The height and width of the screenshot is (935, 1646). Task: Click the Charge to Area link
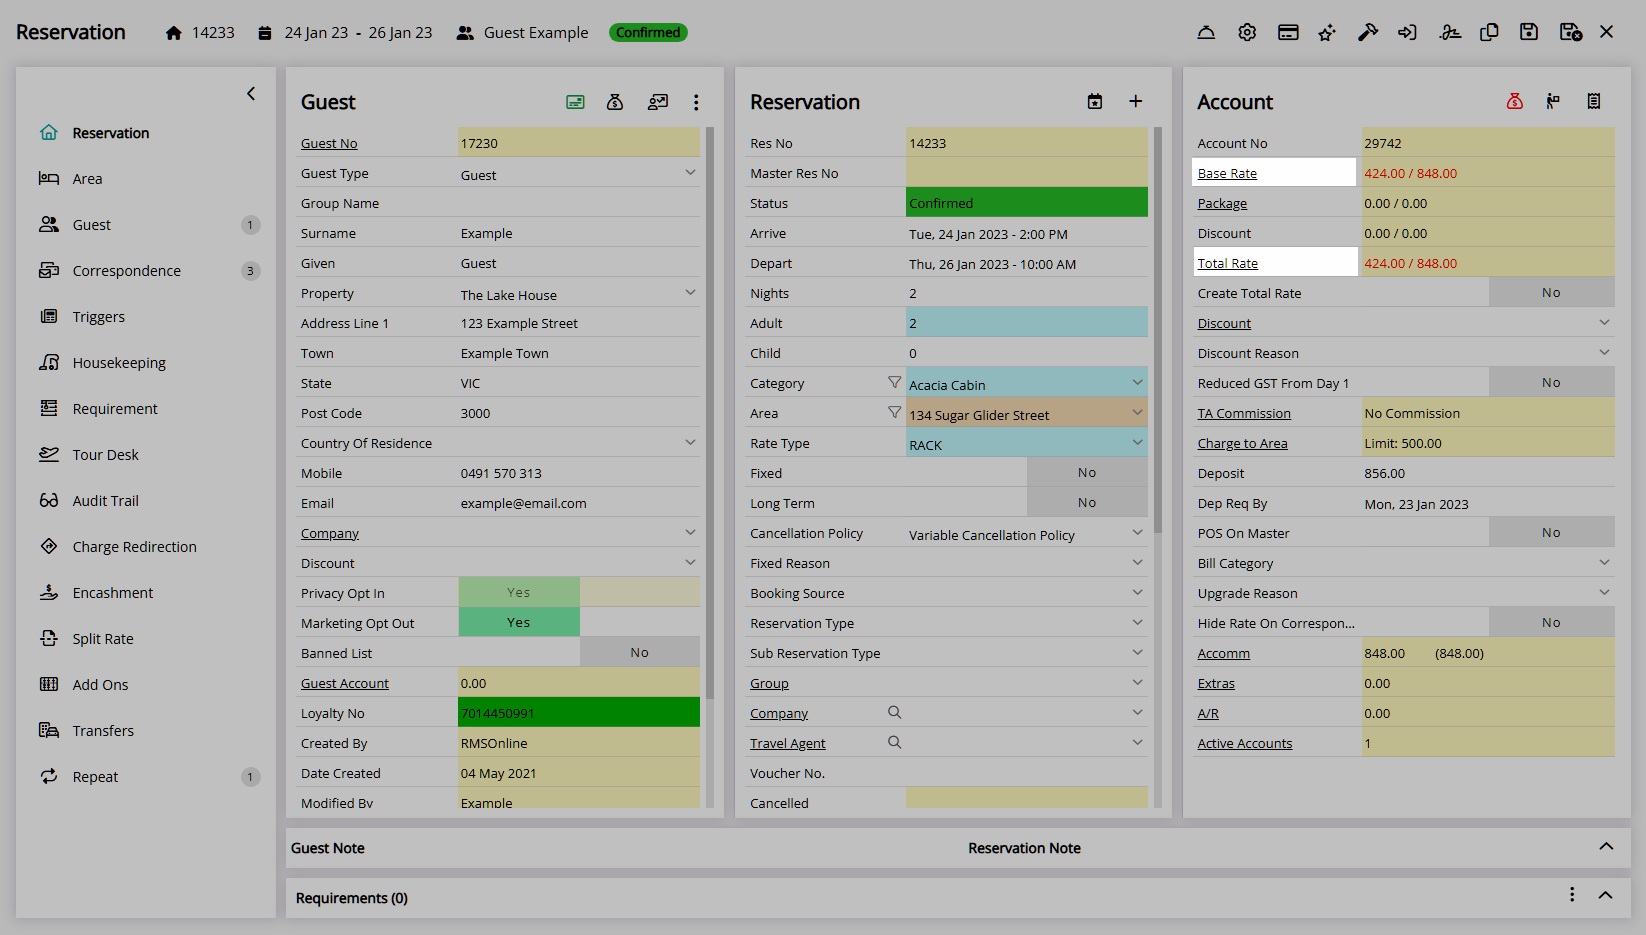tap(1243, 443)
